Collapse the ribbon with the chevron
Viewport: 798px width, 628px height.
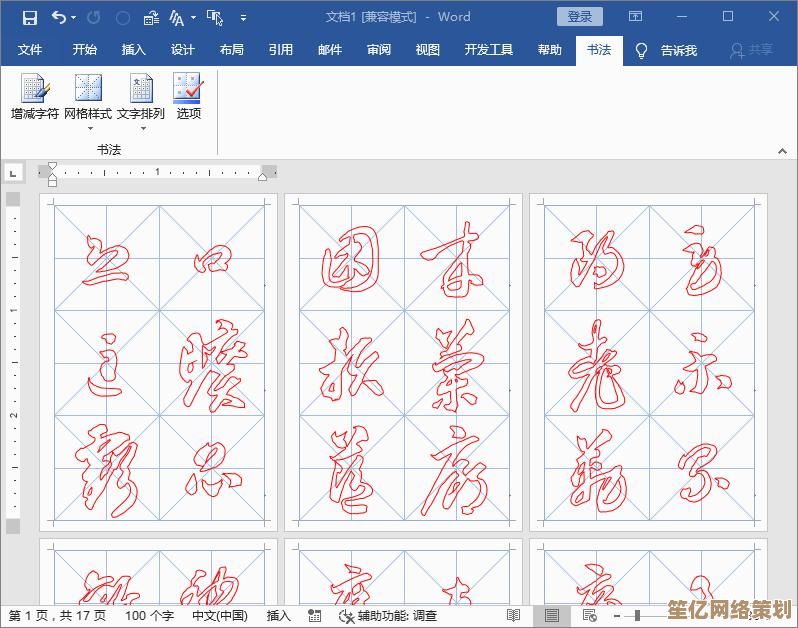[782, 151]
